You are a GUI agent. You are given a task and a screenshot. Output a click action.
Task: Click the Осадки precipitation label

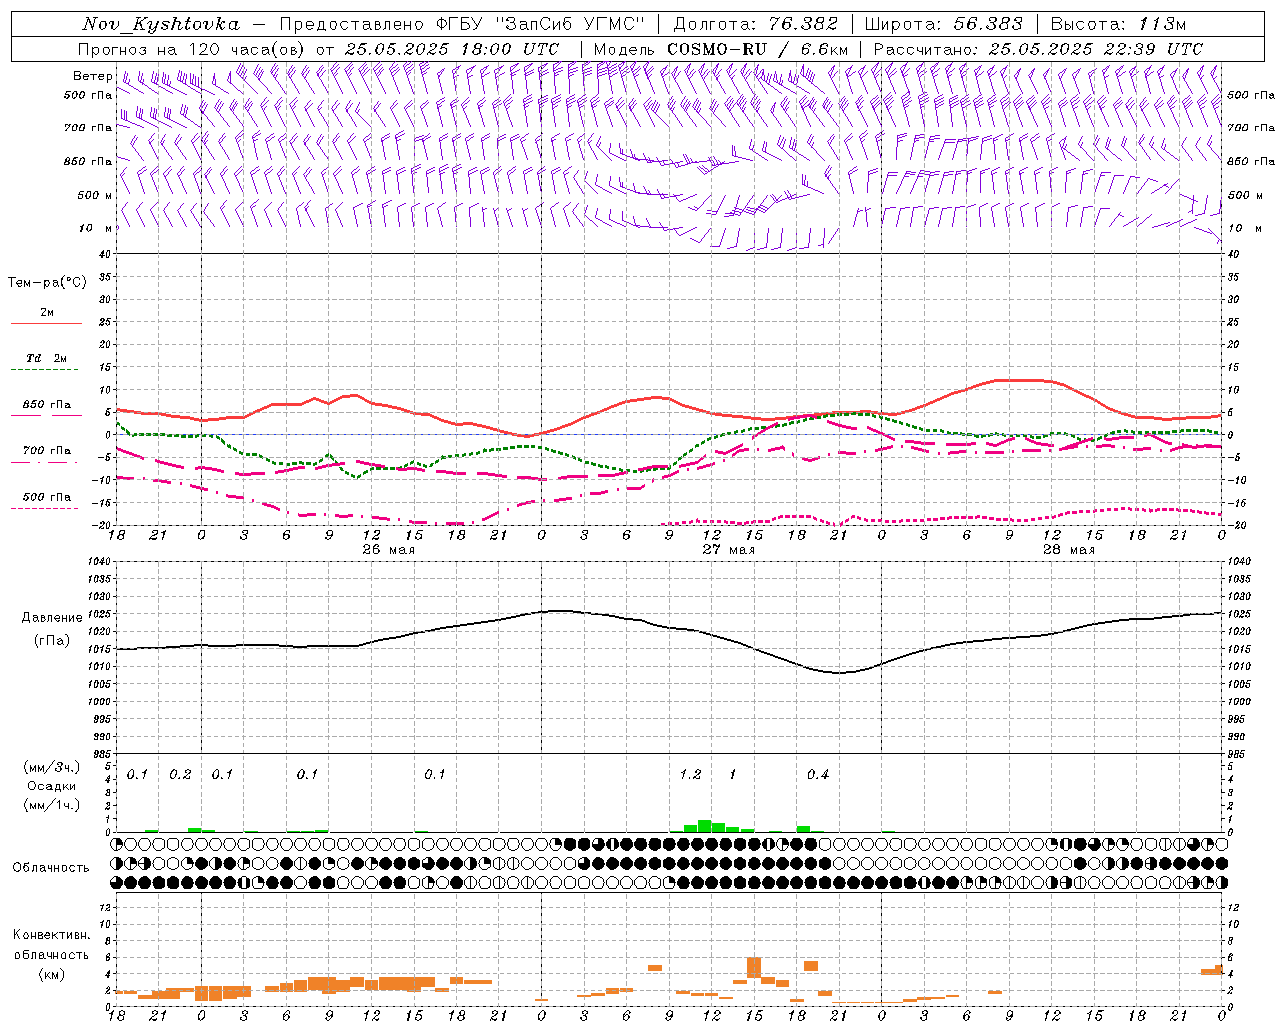pos(51,786)
